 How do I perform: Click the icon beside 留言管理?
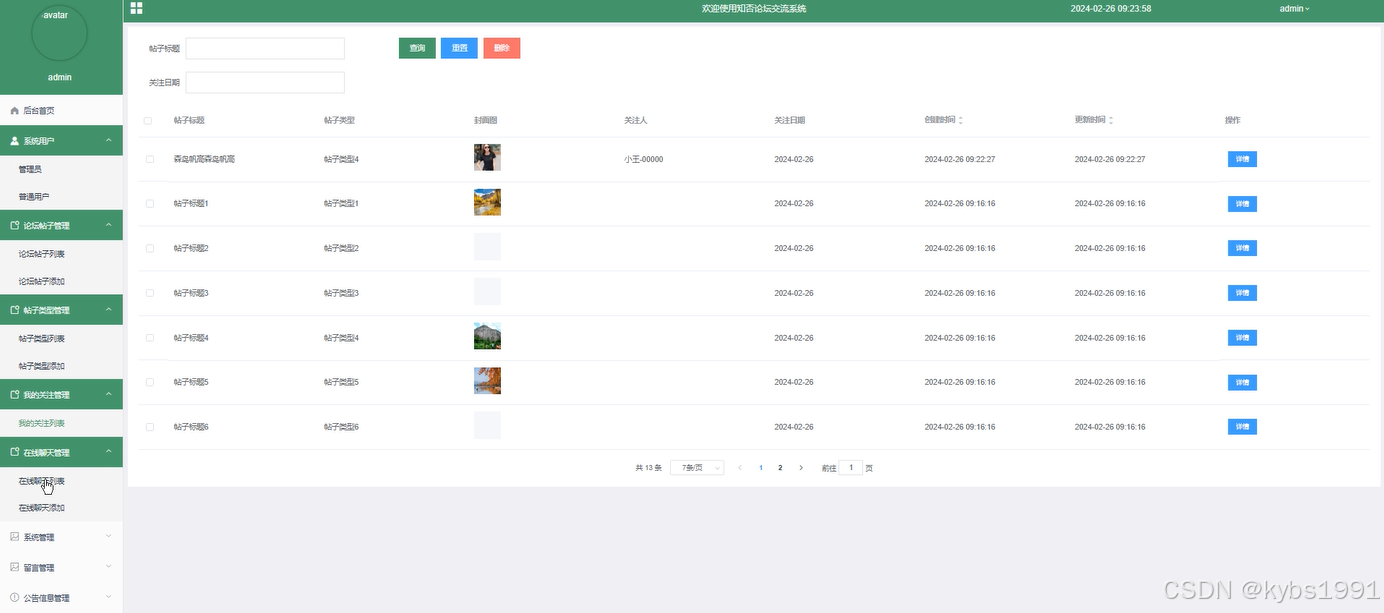click(x=14, y=567)
